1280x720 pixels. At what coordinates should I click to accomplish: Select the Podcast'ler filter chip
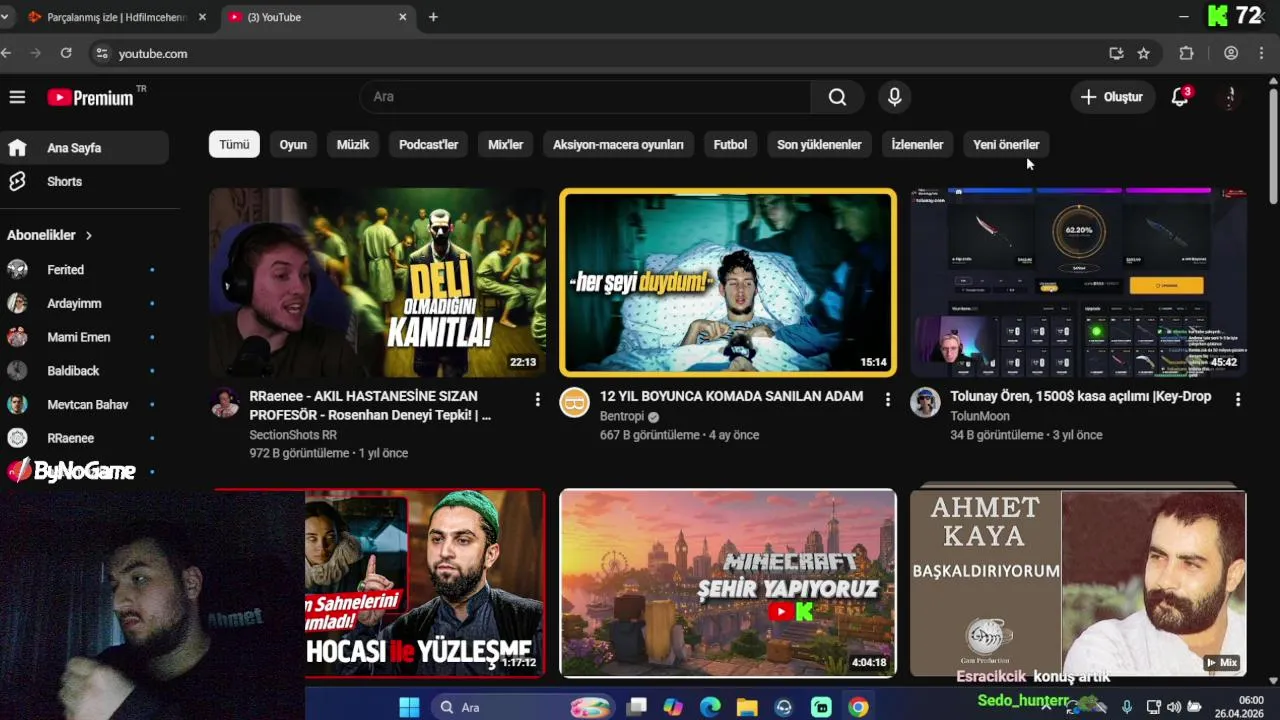428,145
